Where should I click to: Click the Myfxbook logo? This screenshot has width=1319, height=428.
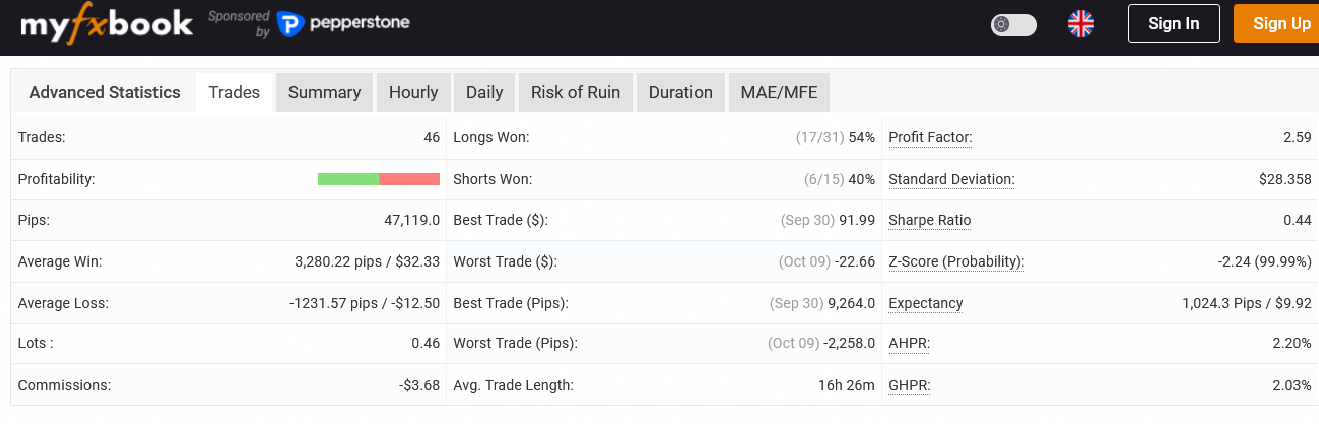(x=106, y=24)
